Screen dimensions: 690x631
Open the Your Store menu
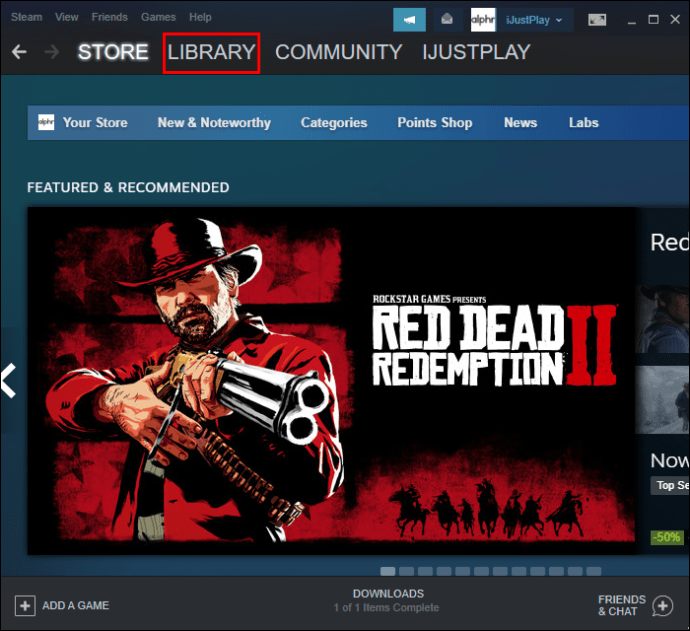tap(95, 122)
